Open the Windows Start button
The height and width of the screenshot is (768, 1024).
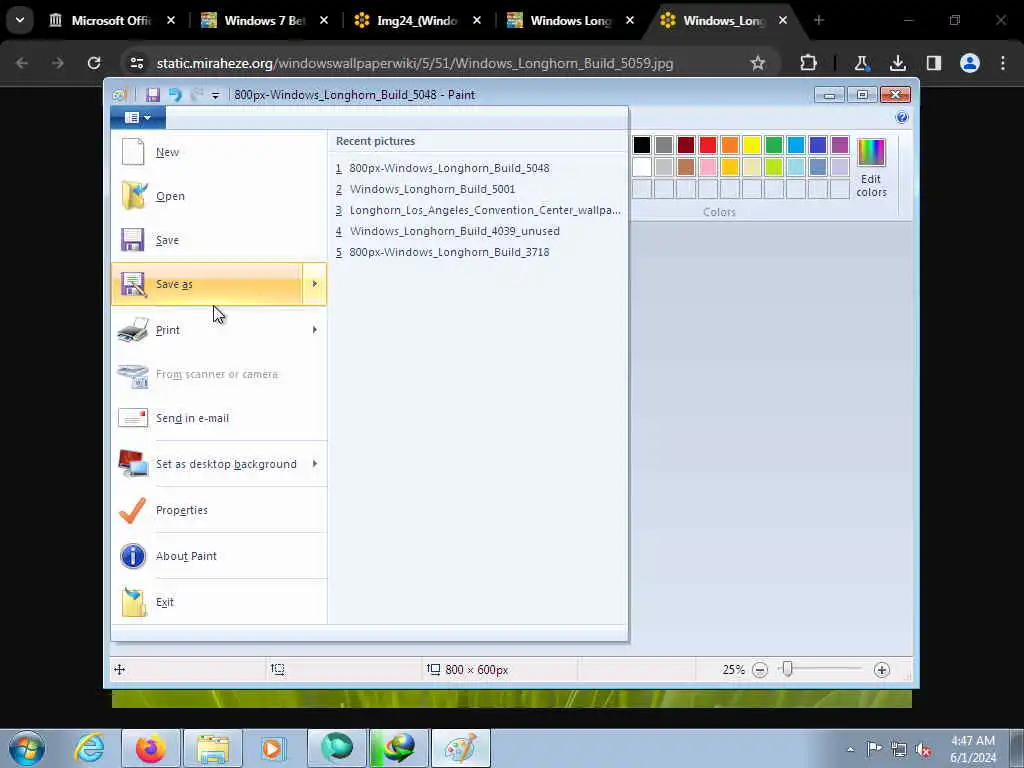coord(27,748)
